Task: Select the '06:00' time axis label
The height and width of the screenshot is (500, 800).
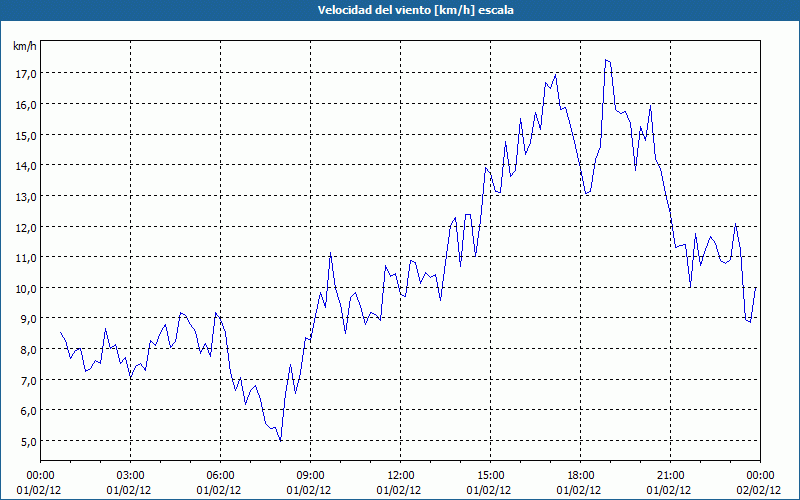Action: point(220,476)
